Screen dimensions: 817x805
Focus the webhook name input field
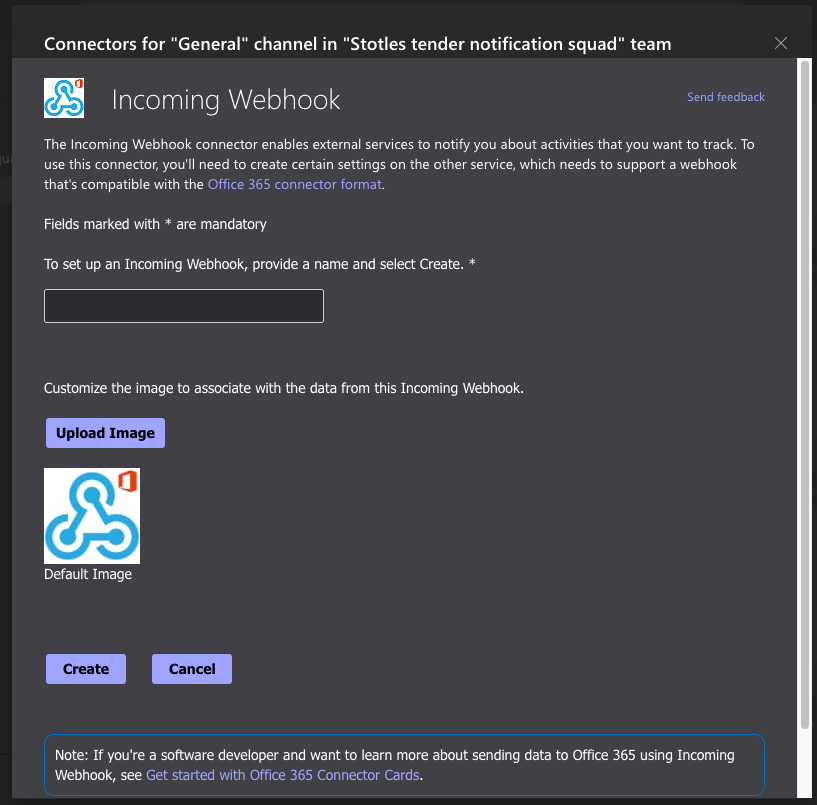184,306
